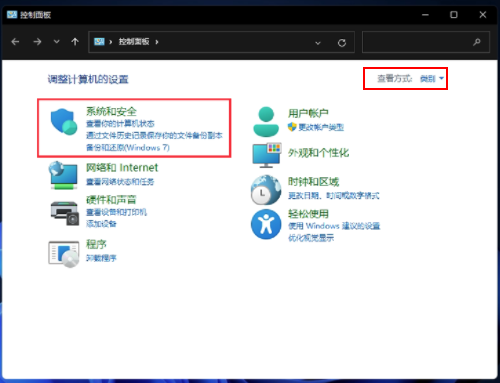This screenshot has height=383, width=500.
Task: Click inside the Control Panel search box
Action: point(426,42)
